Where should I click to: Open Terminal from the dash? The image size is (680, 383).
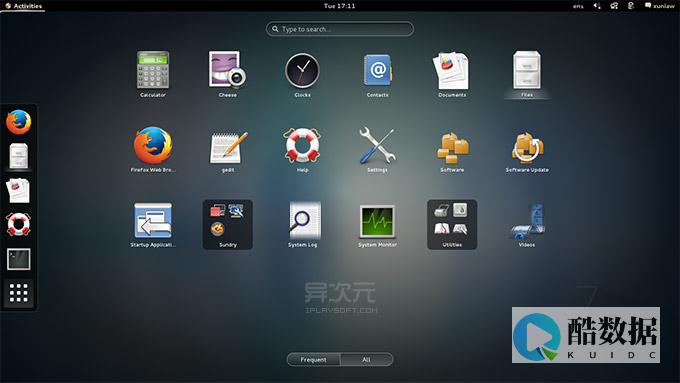pos(19,259)
